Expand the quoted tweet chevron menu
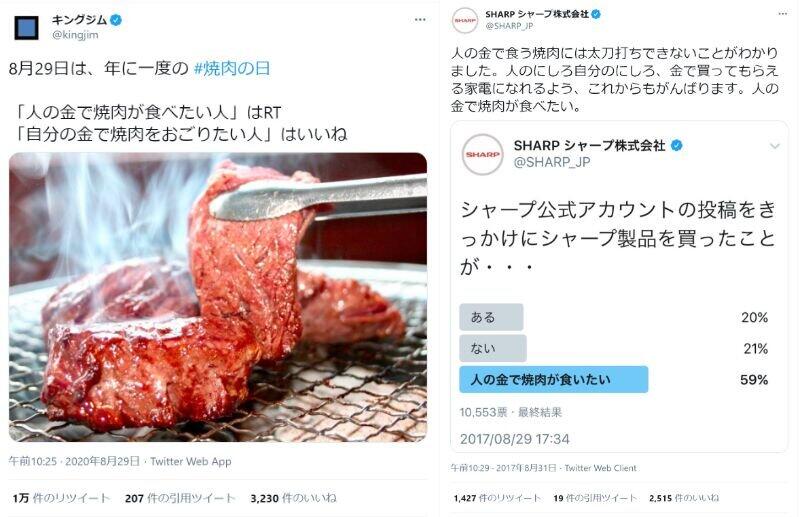The height and width of the screenshot is (517, 800). pos(774,146)
